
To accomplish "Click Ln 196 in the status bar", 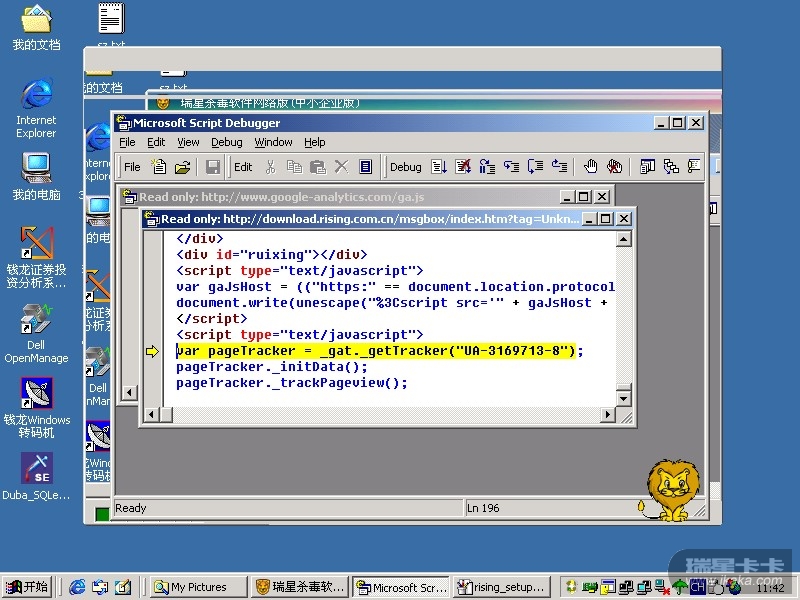I will point(483,508).
